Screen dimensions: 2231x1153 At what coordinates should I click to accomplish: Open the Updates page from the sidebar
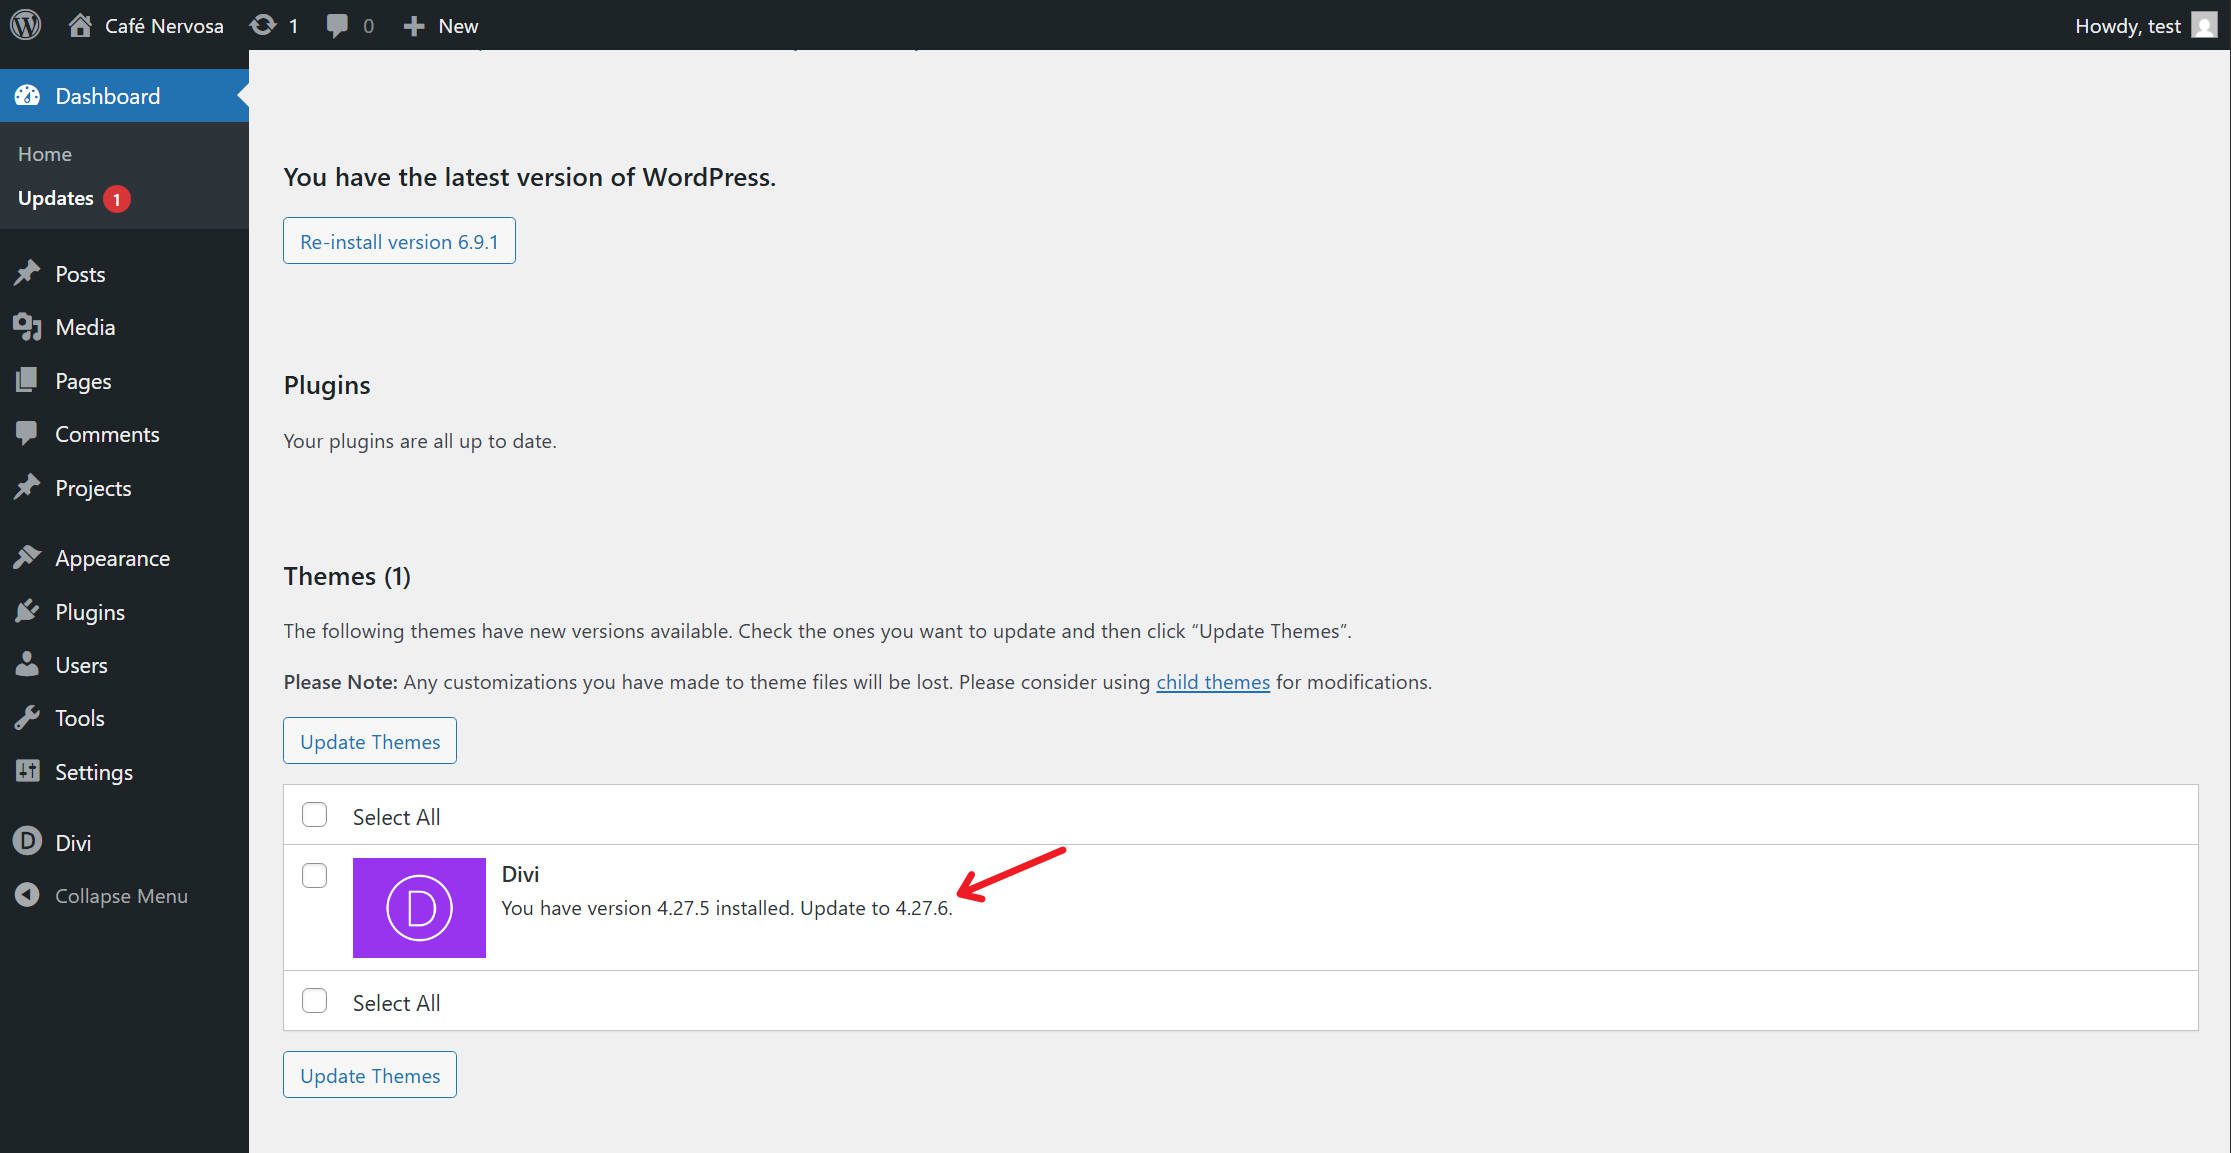pyautogui.click(x=57, y=197)
